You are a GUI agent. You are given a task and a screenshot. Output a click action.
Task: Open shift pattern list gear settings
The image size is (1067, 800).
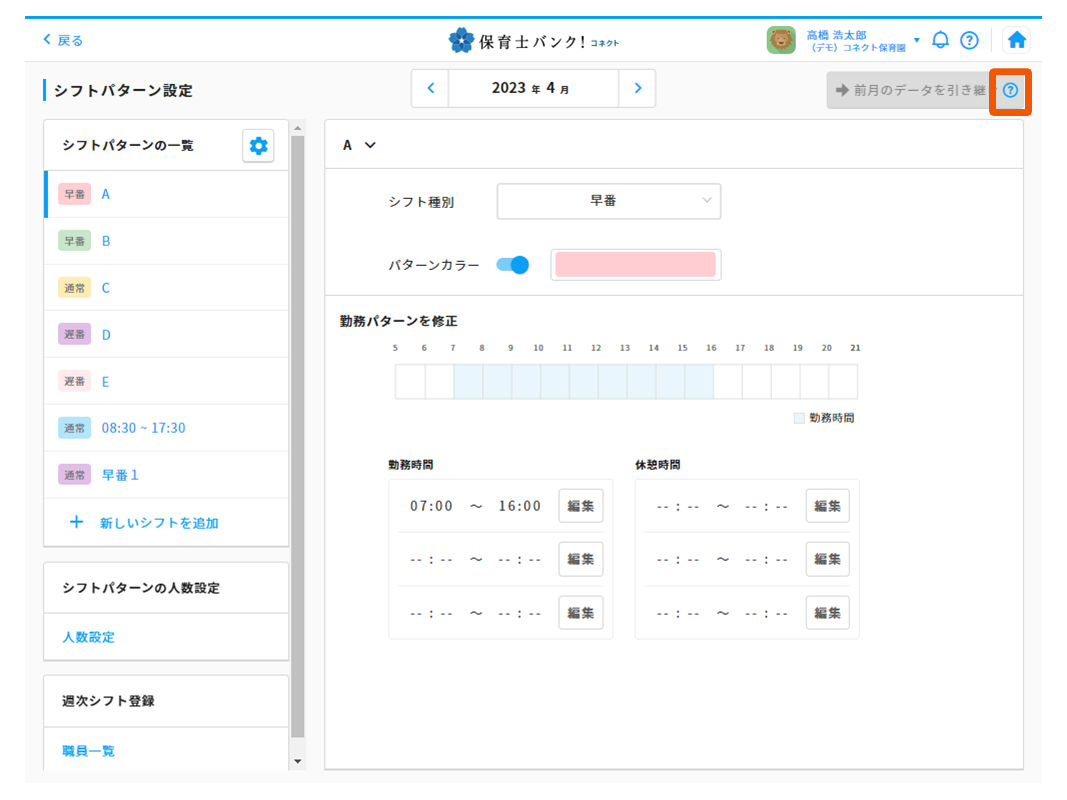258,146
